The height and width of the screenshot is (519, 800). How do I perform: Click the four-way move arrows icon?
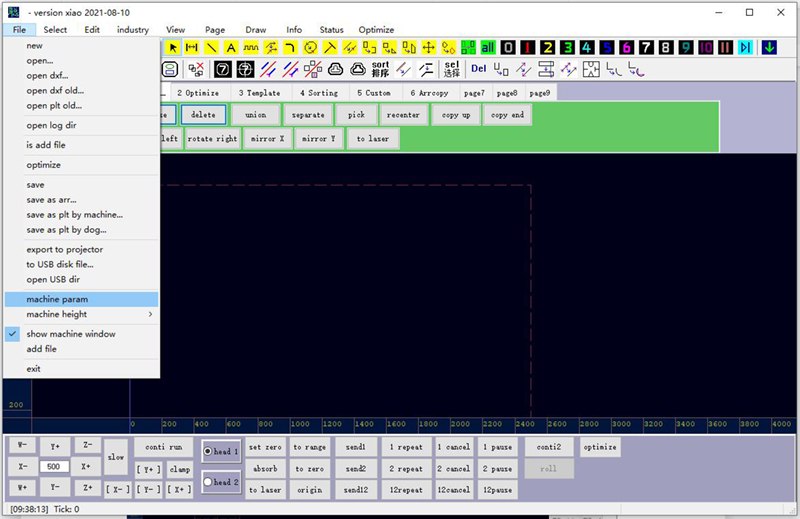(429, 48)
